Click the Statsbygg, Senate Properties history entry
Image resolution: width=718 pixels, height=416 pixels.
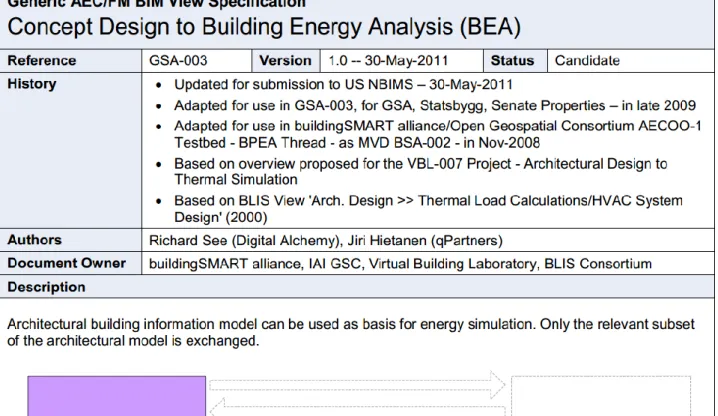tap(435, 105)
